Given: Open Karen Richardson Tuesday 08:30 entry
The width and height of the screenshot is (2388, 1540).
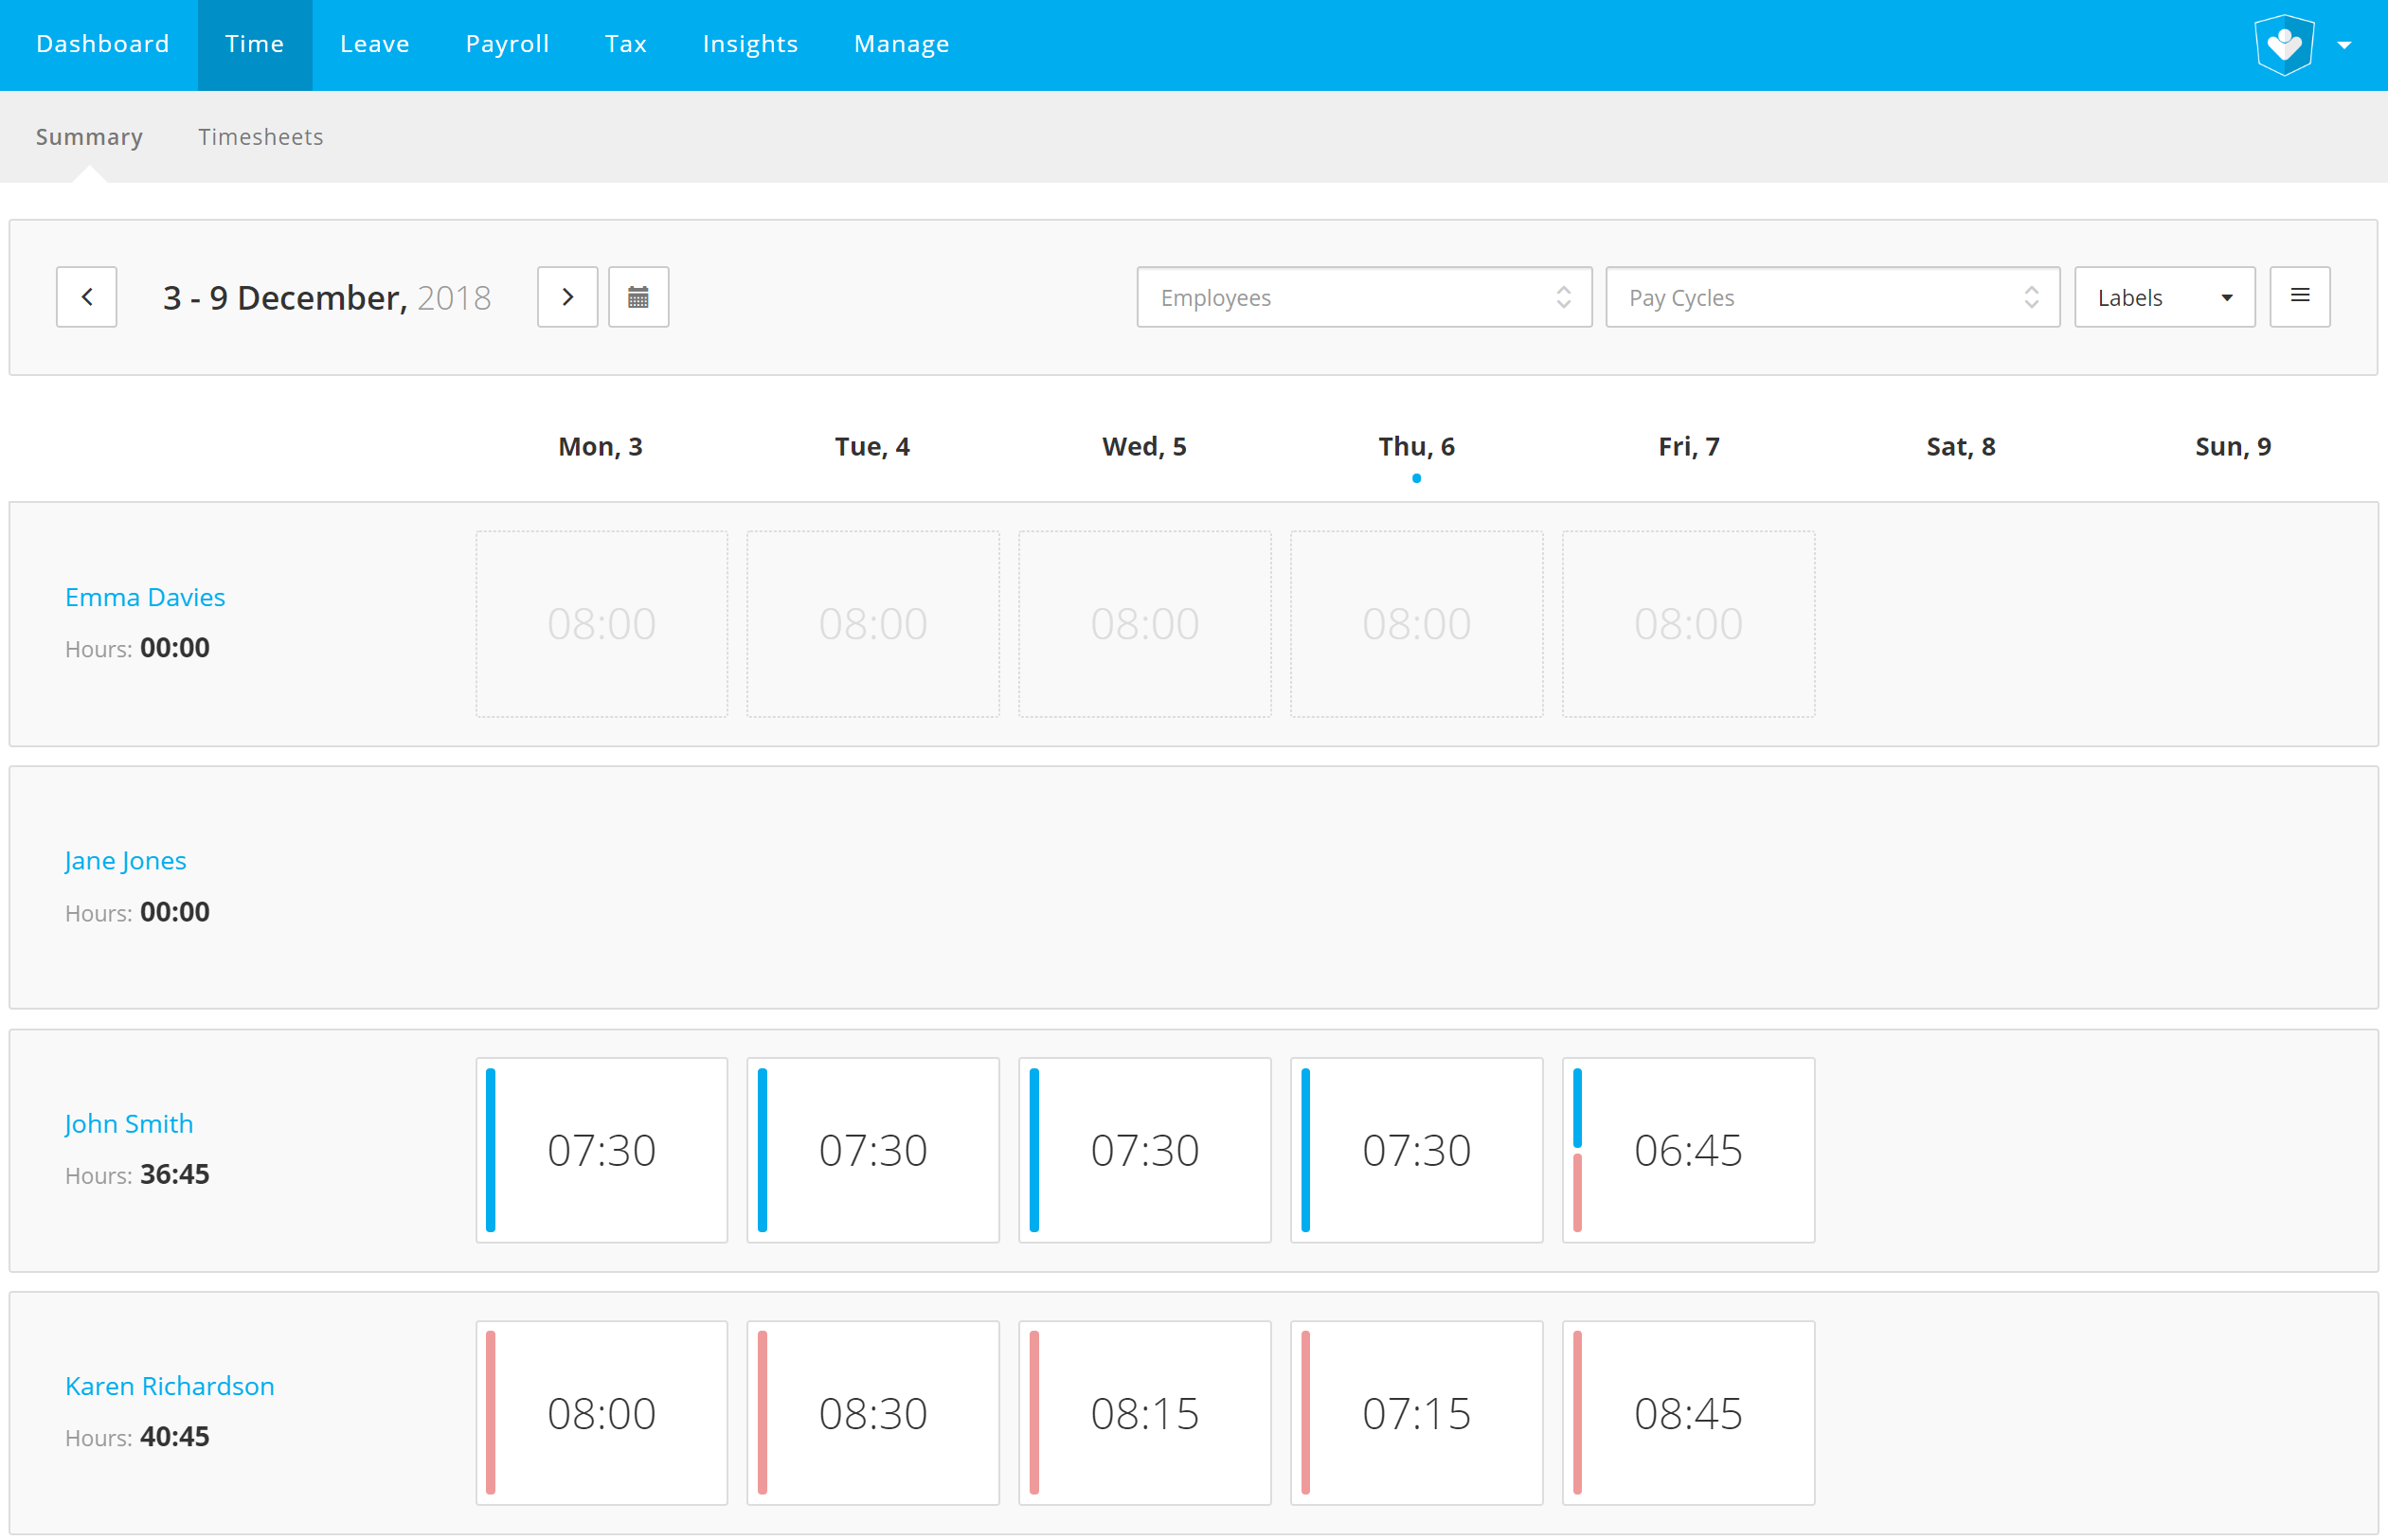Looking at the screenshot, I should pyautogui.click(x=872, y=1413).
